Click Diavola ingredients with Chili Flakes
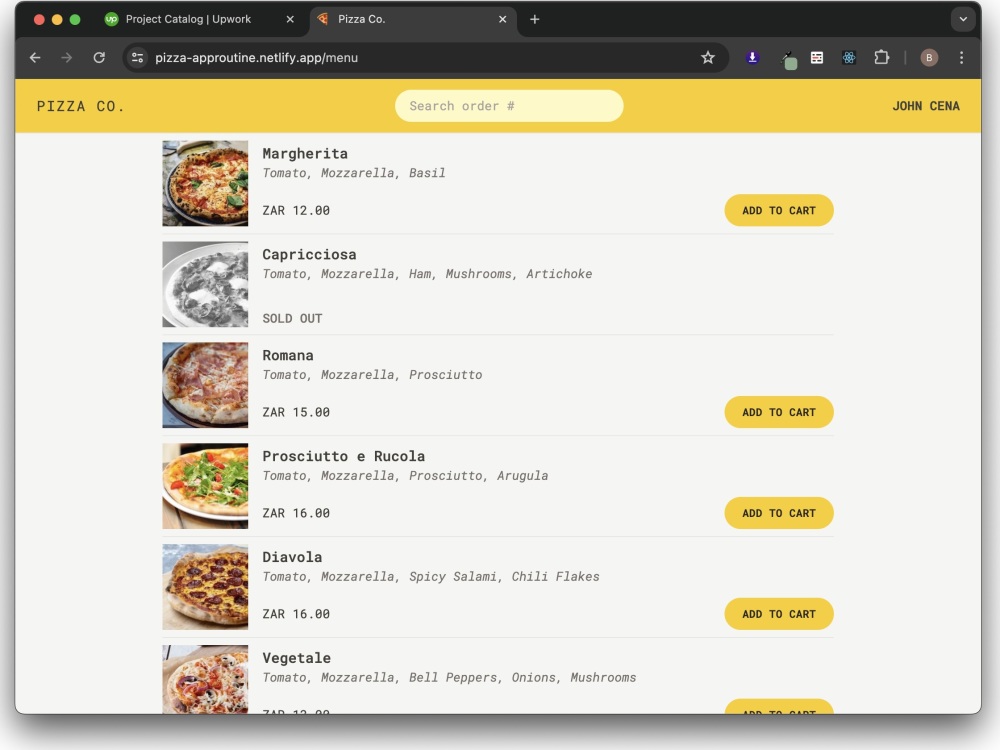This screenshot has height=750, width=1000. tap(431, 577)
